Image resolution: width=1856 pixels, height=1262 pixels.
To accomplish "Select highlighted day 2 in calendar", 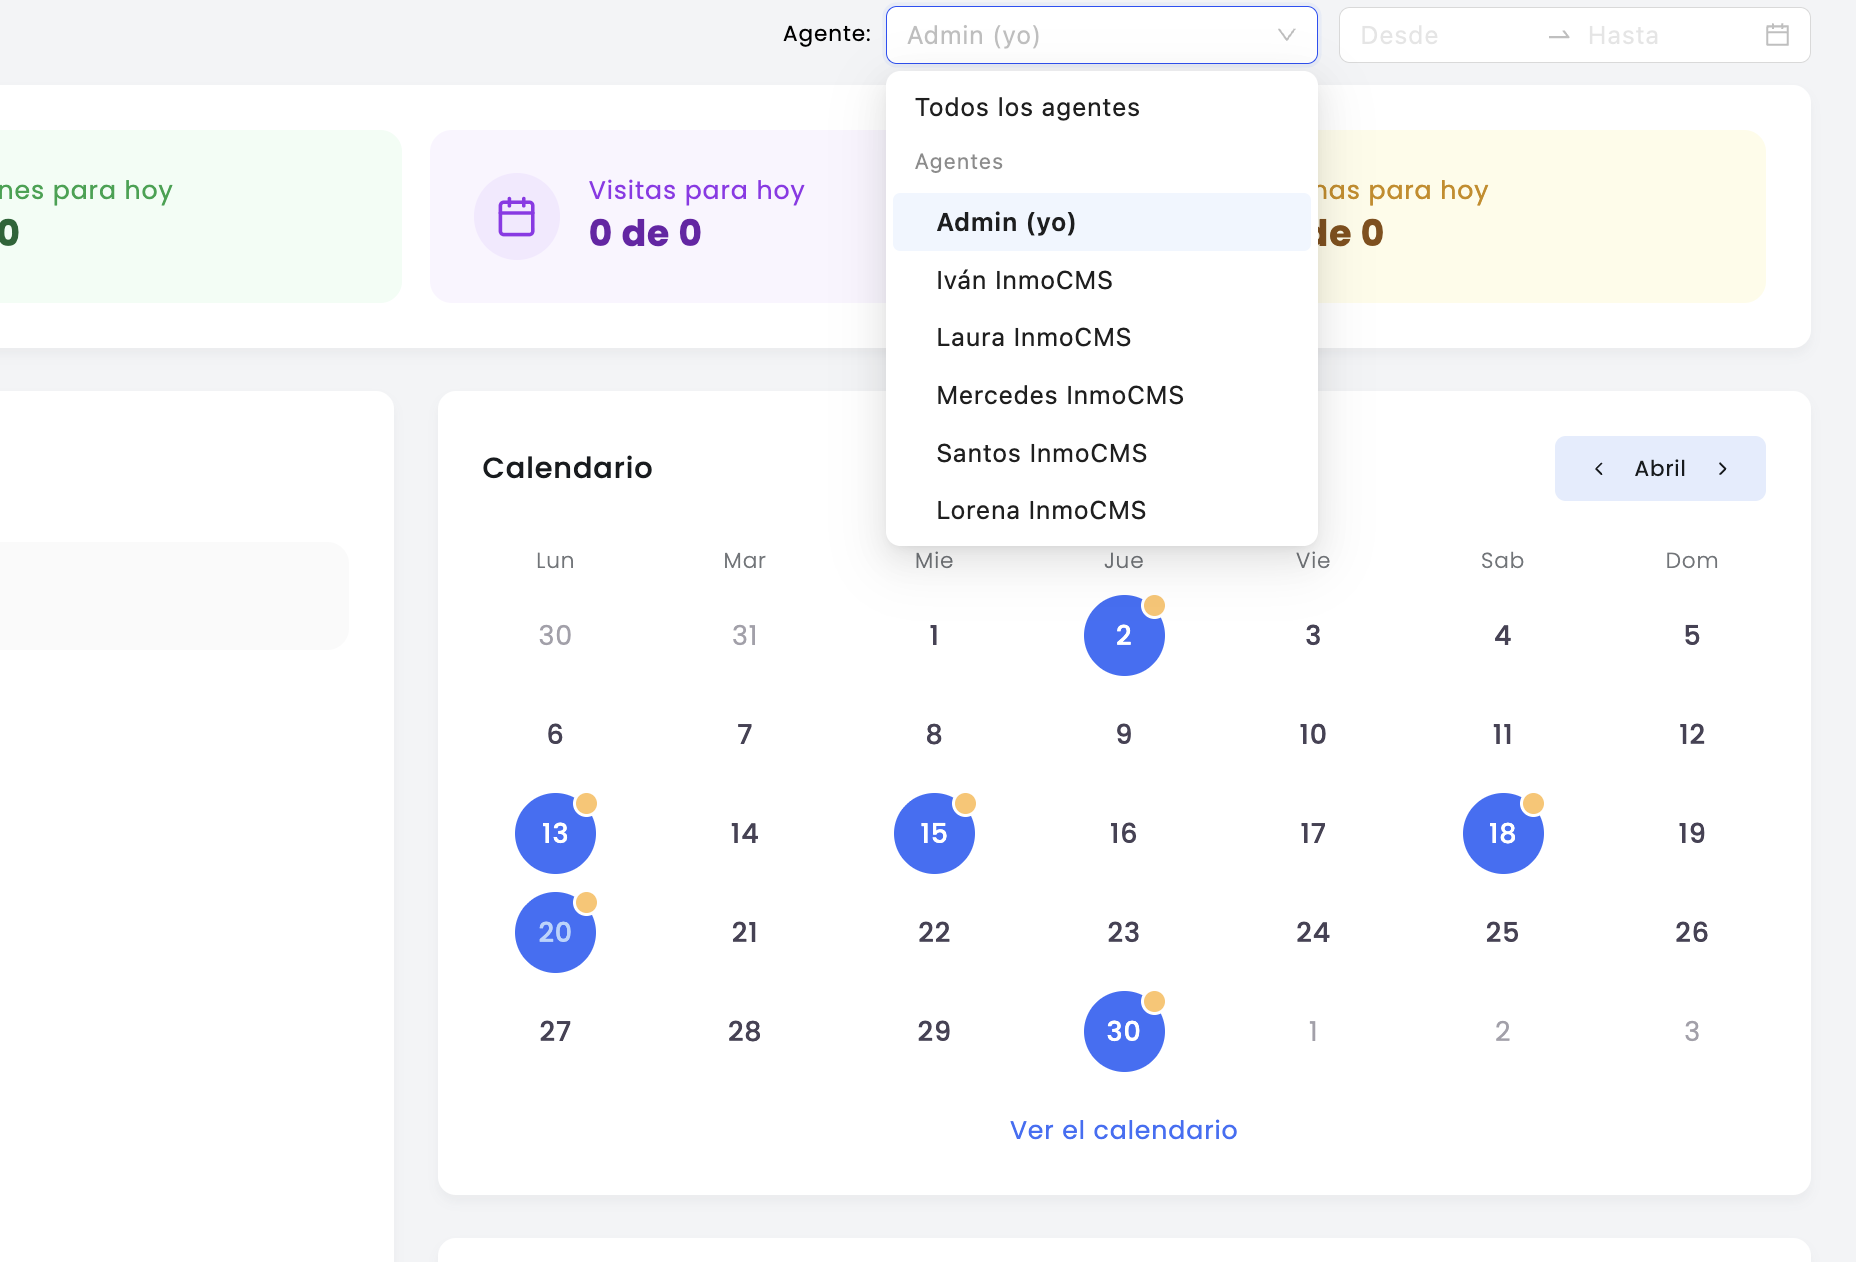I will point(1124,635).
